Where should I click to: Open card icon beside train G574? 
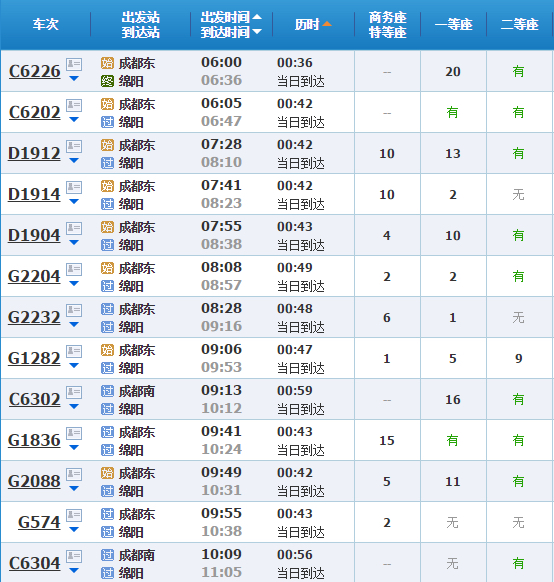74,515
